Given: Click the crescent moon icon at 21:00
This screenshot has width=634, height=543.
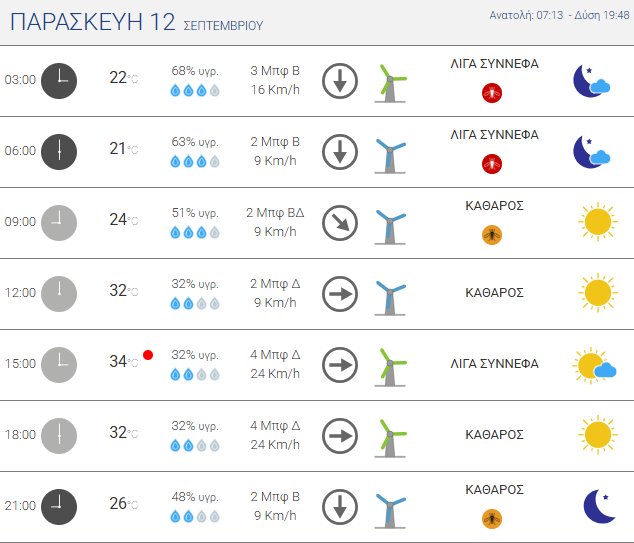Looking at the screenshot, I should 598,506.
